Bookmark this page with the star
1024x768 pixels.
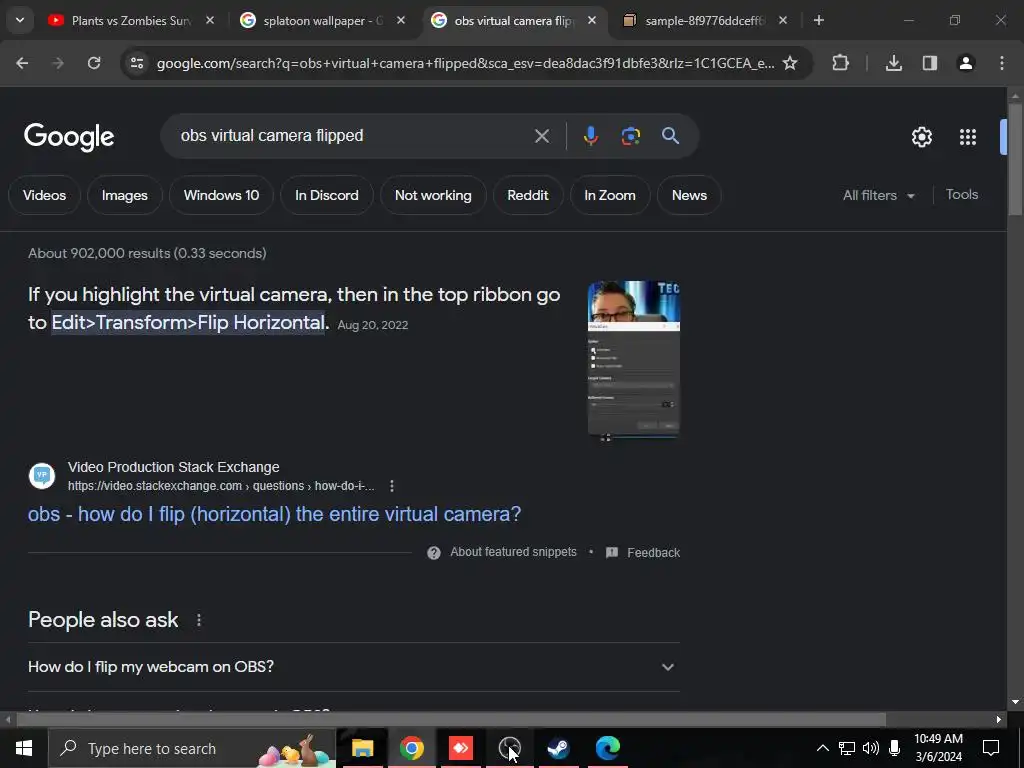click(x=790, y=63)
